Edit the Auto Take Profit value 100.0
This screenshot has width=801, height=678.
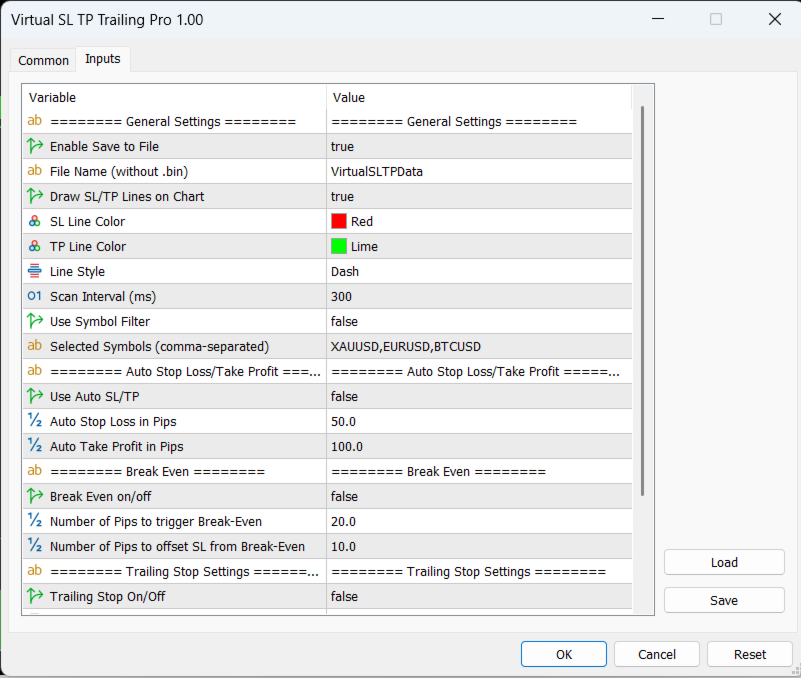pos(479,447)
